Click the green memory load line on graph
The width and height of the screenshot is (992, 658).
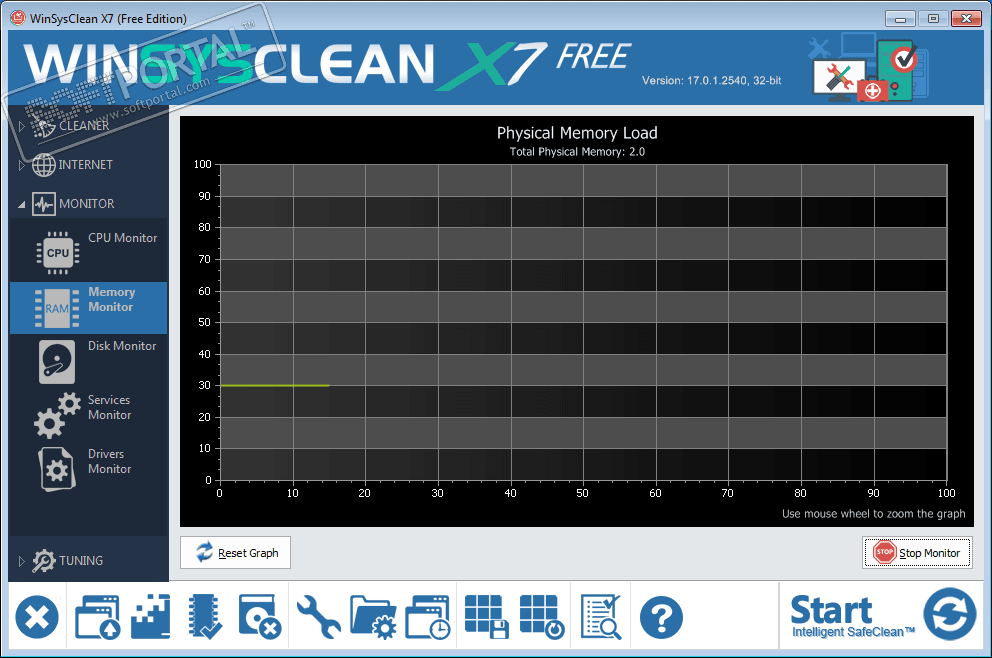pyautogui.click(x=274, y=385)
